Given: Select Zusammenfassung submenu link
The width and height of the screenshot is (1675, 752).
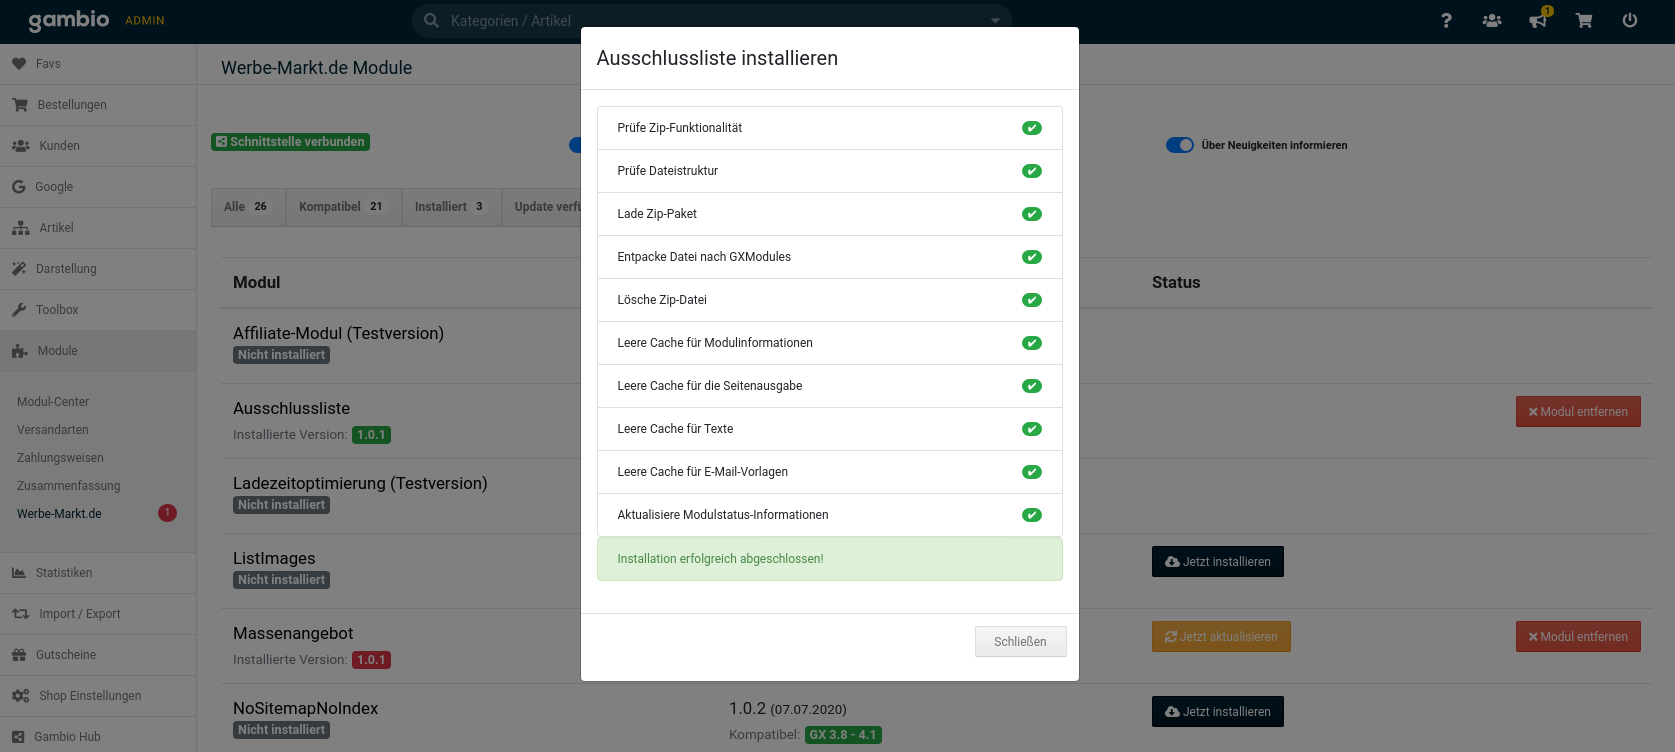Looking at the screenshot, I should 68,485.
